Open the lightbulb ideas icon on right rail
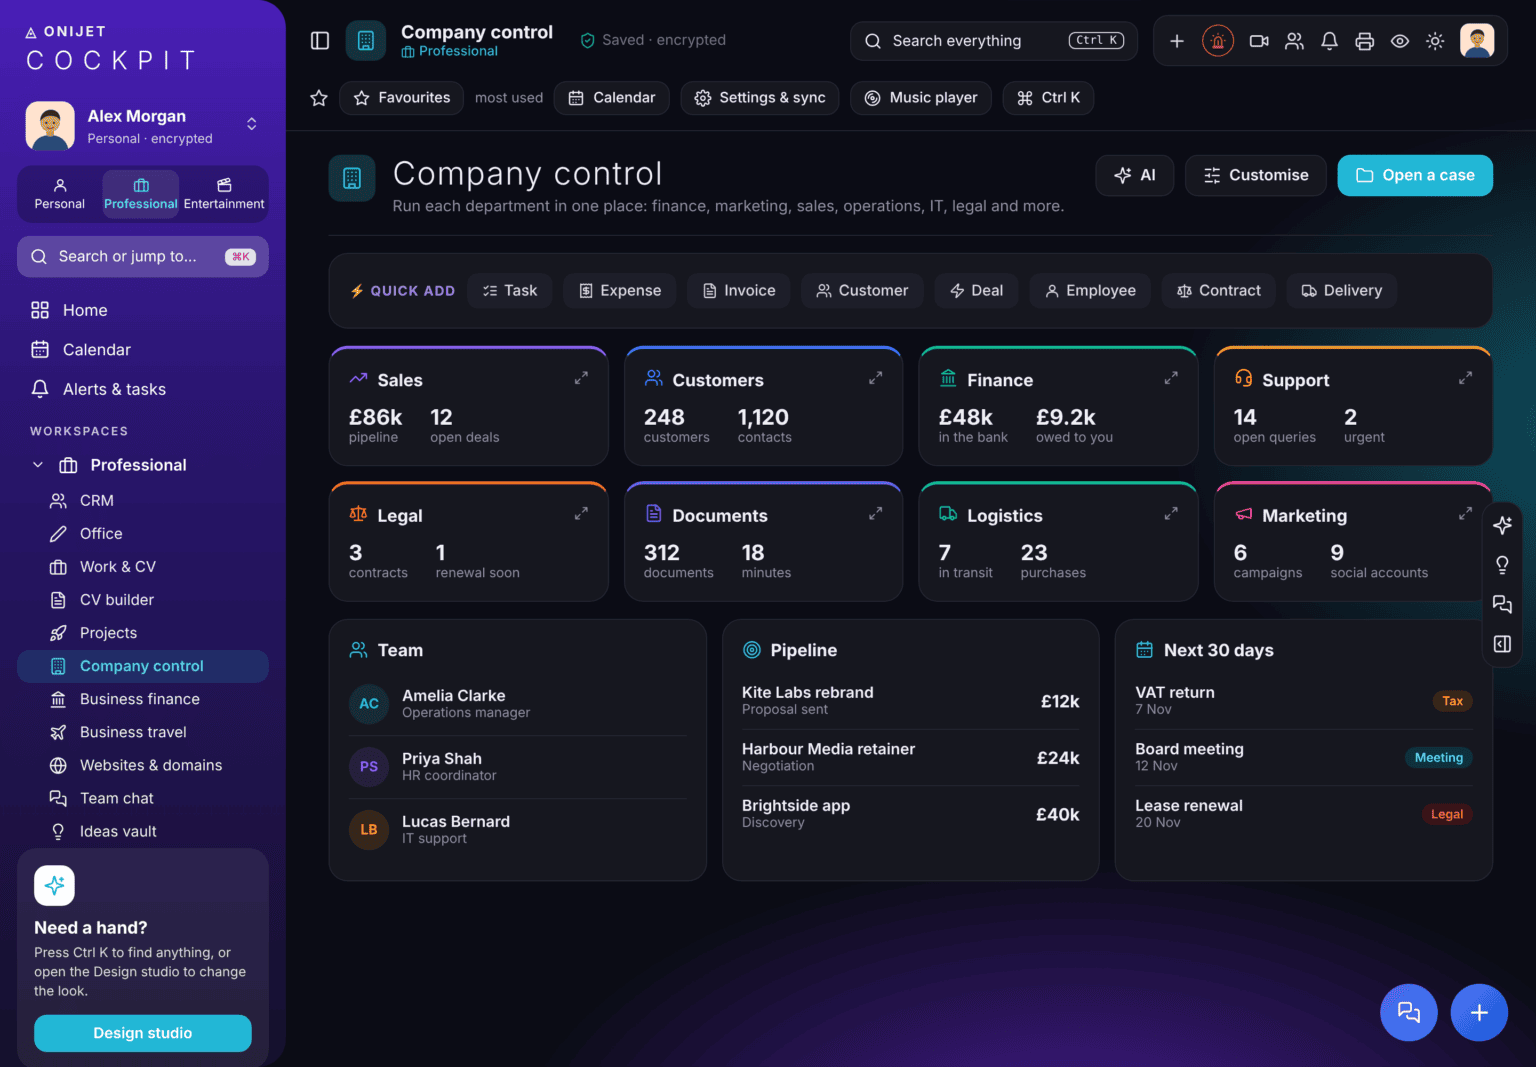This screenshot has width=1536, height=1067. [1502, 565]
